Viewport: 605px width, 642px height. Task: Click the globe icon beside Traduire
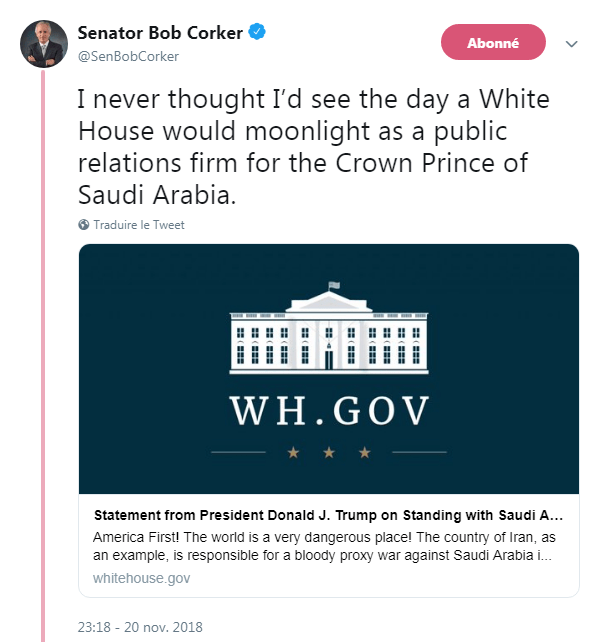point(83,225)
